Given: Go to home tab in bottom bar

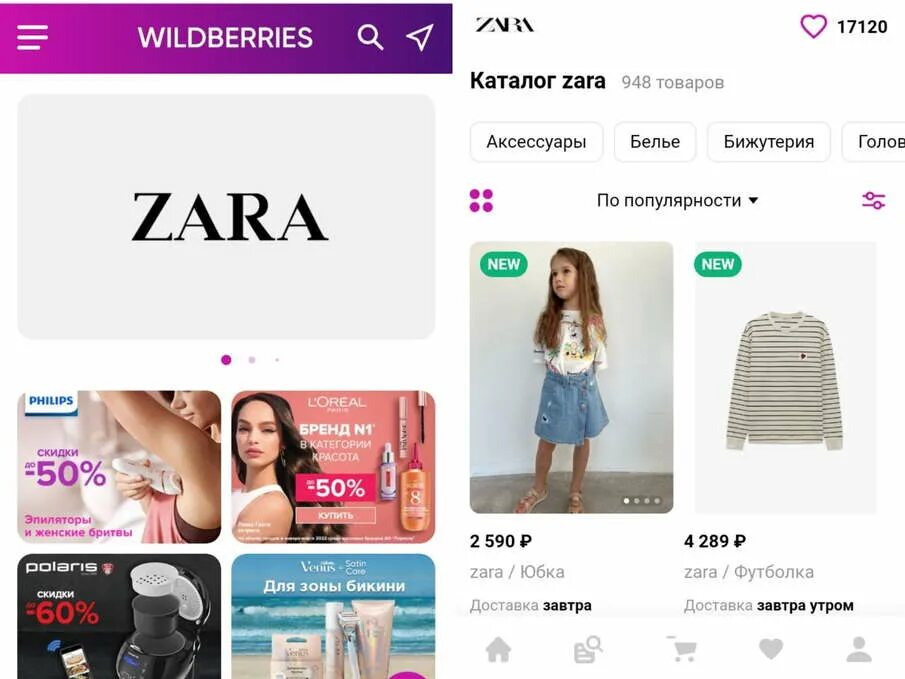Looking at the screenshot, I should (499, 649).
